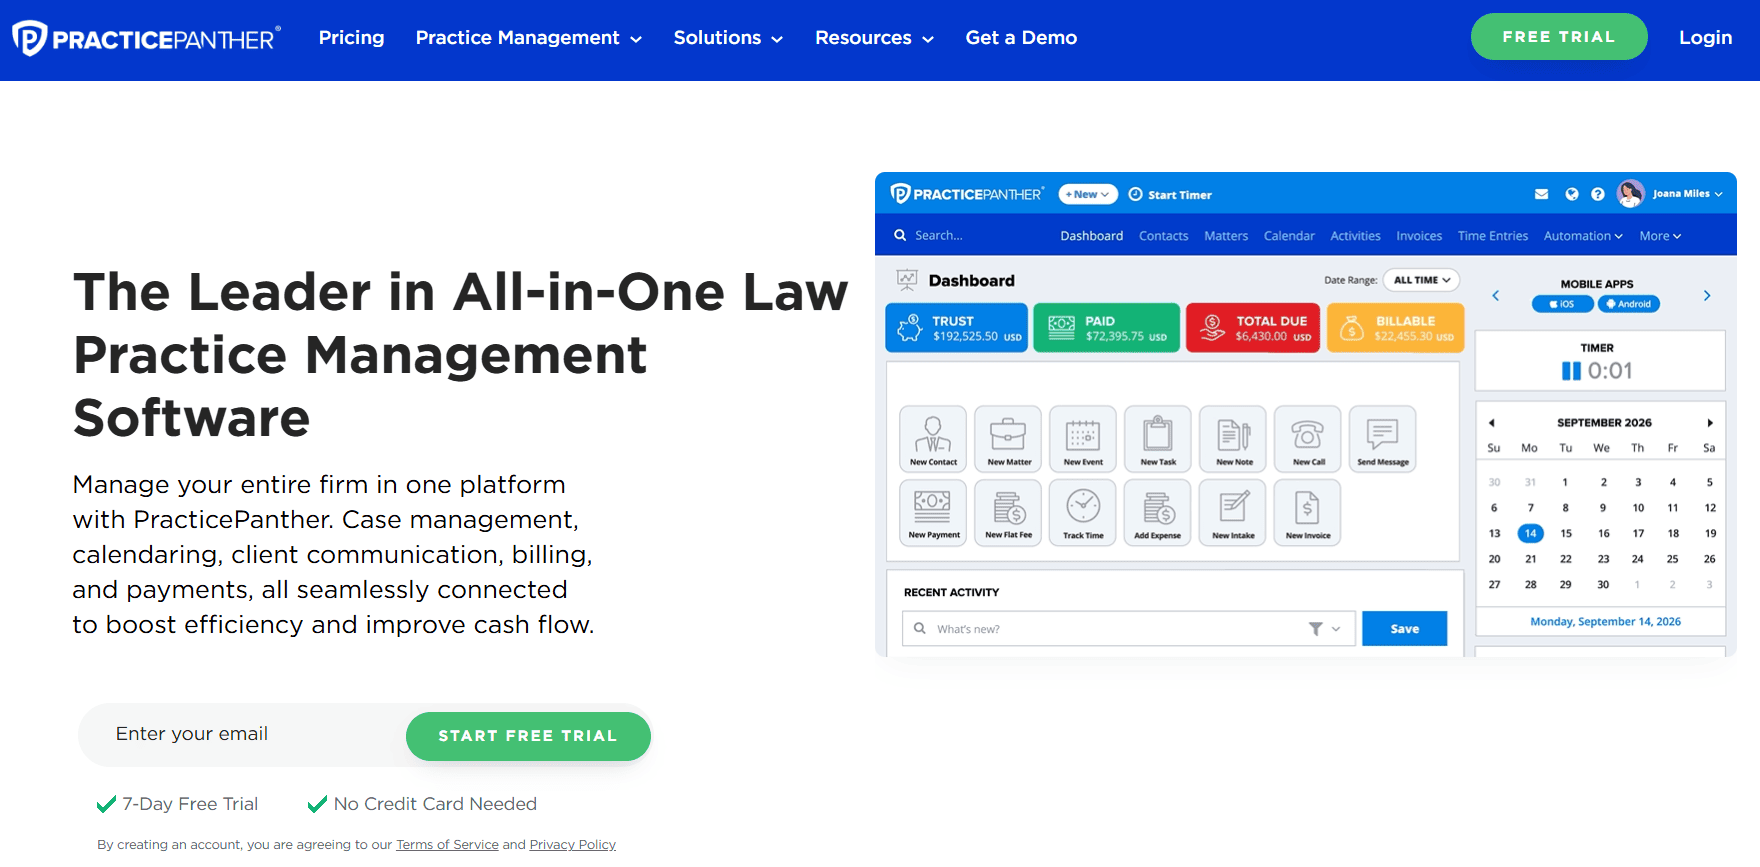
Task: Open the New Matter briefcase icon
Action: tap(1008, 438)
